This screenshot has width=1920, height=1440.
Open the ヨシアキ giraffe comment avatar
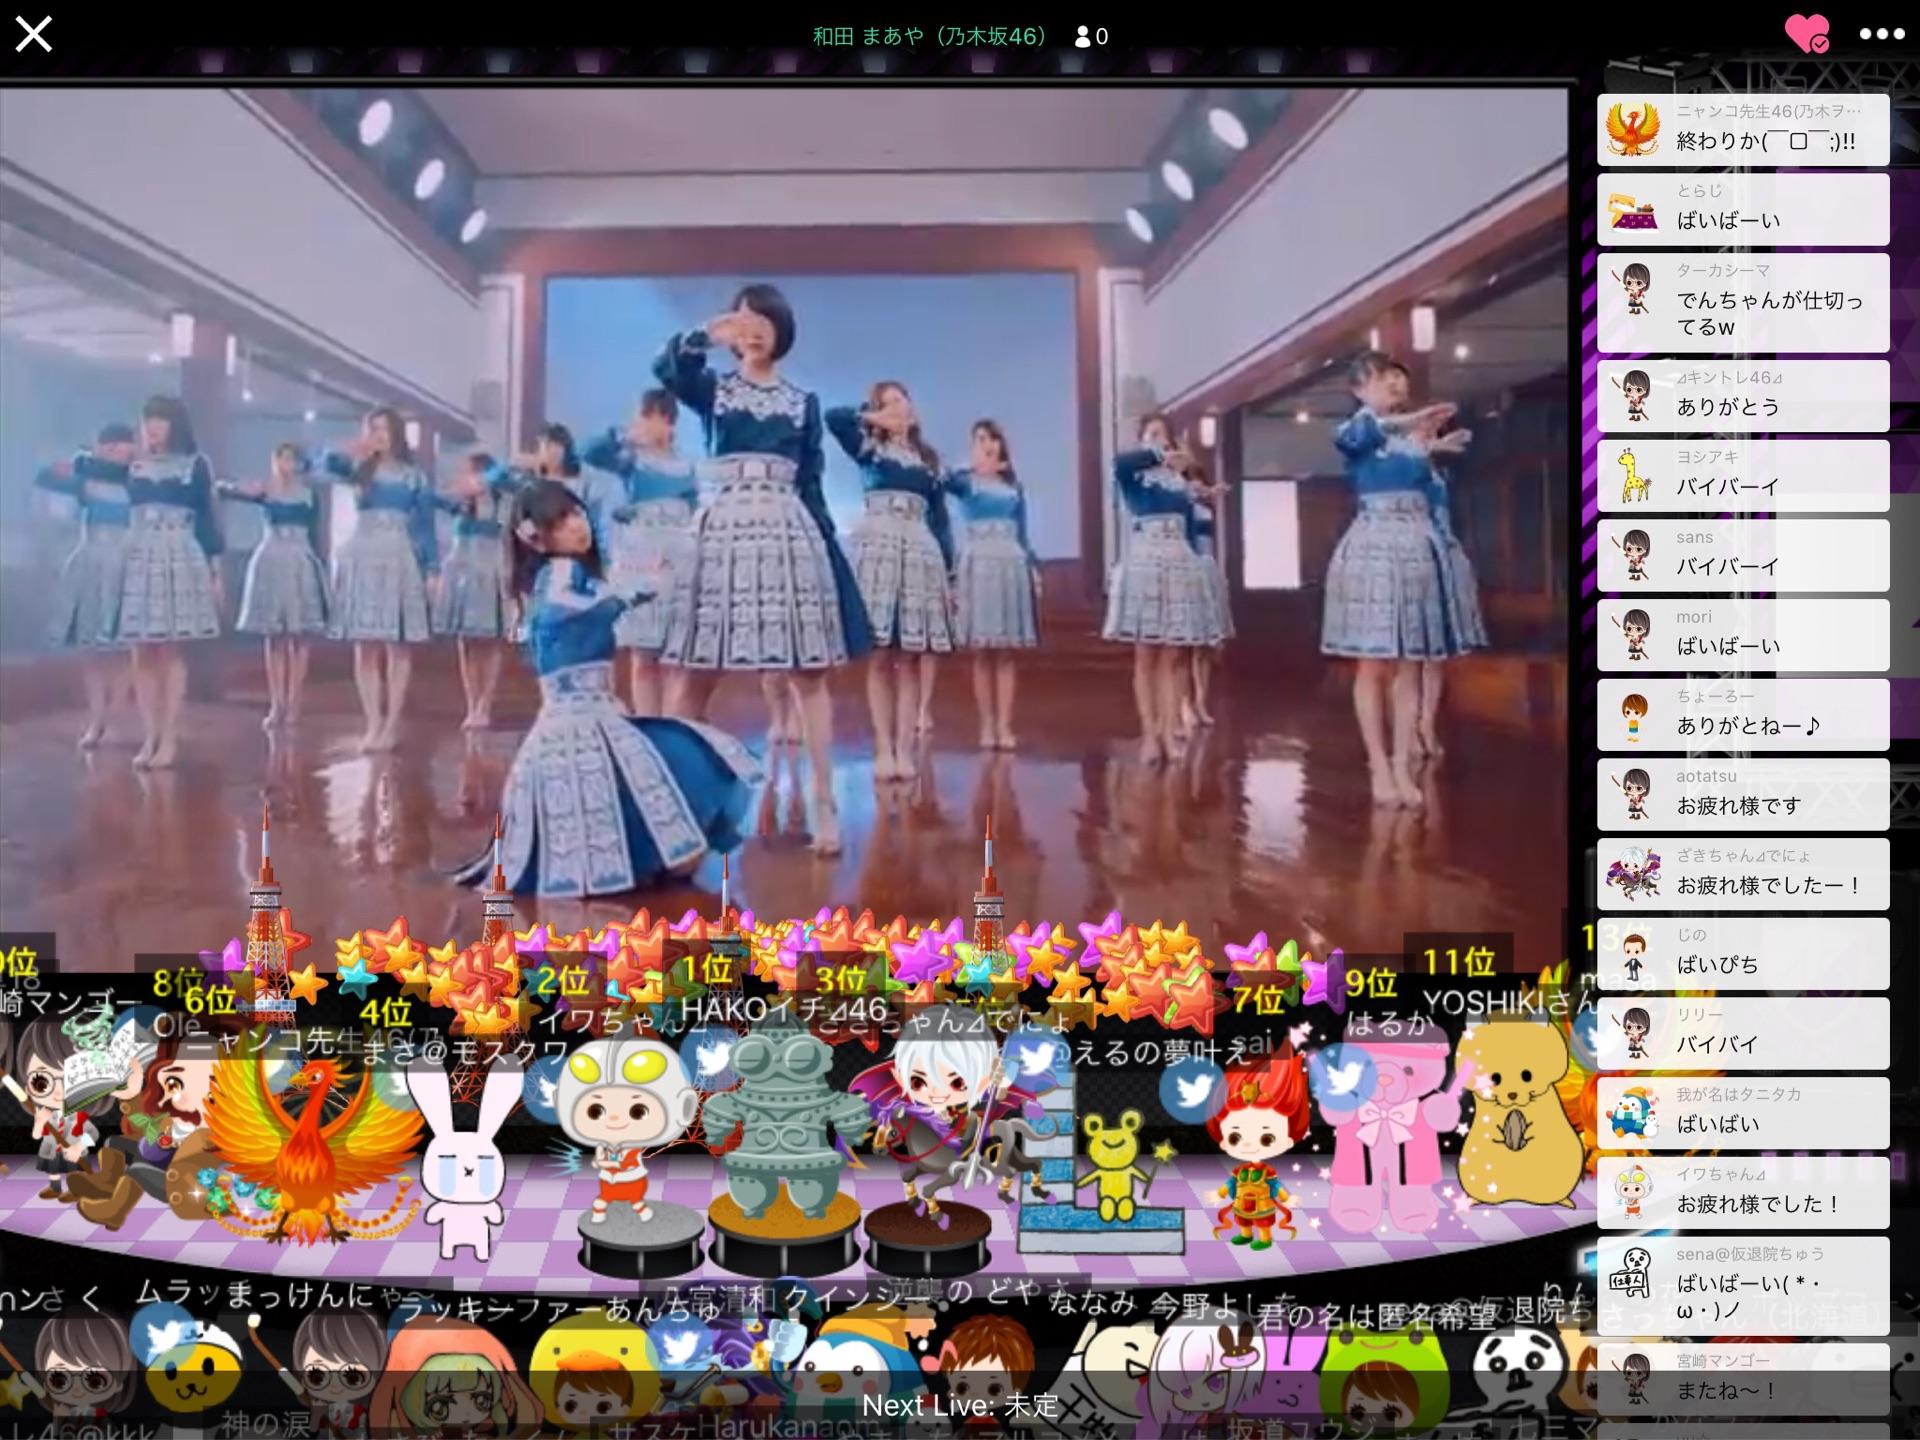tap(1633, 476)
